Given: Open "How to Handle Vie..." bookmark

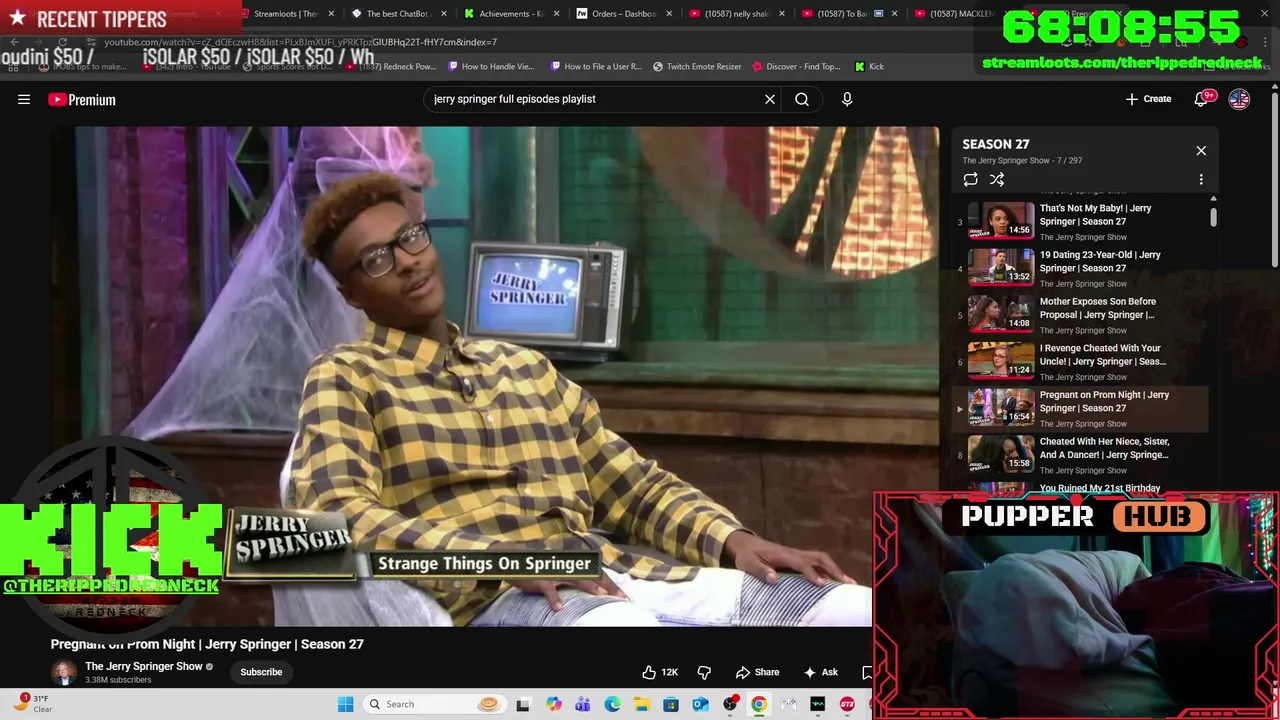Looking at the screenshot, I should click(491, 66).
